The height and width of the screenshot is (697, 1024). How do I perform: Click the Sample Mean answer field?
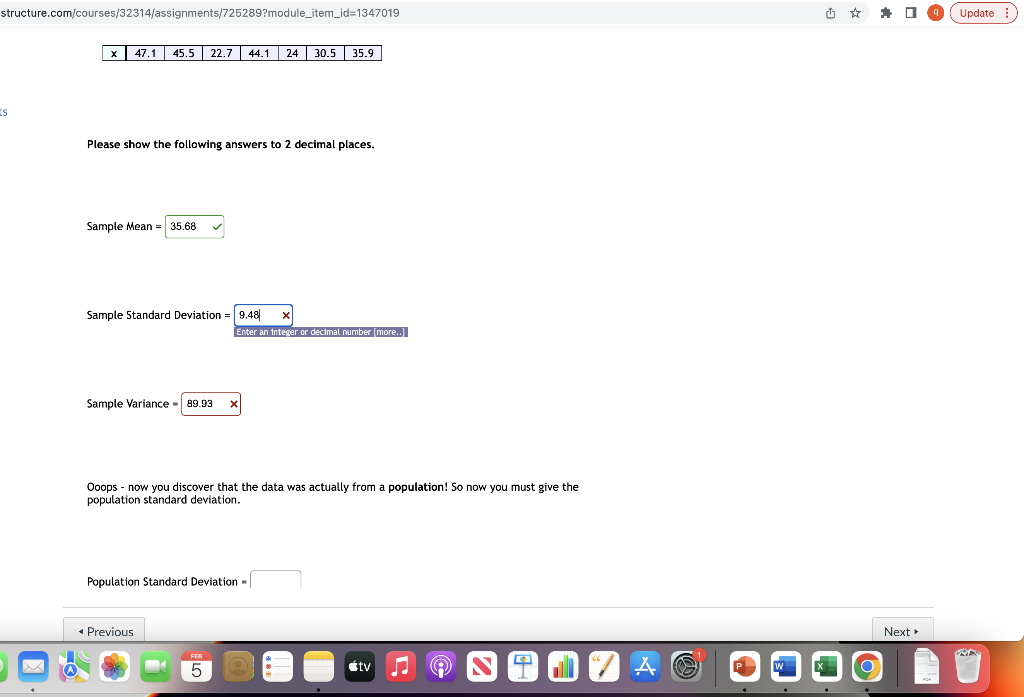pyautogui.click(x=195, y=227)
